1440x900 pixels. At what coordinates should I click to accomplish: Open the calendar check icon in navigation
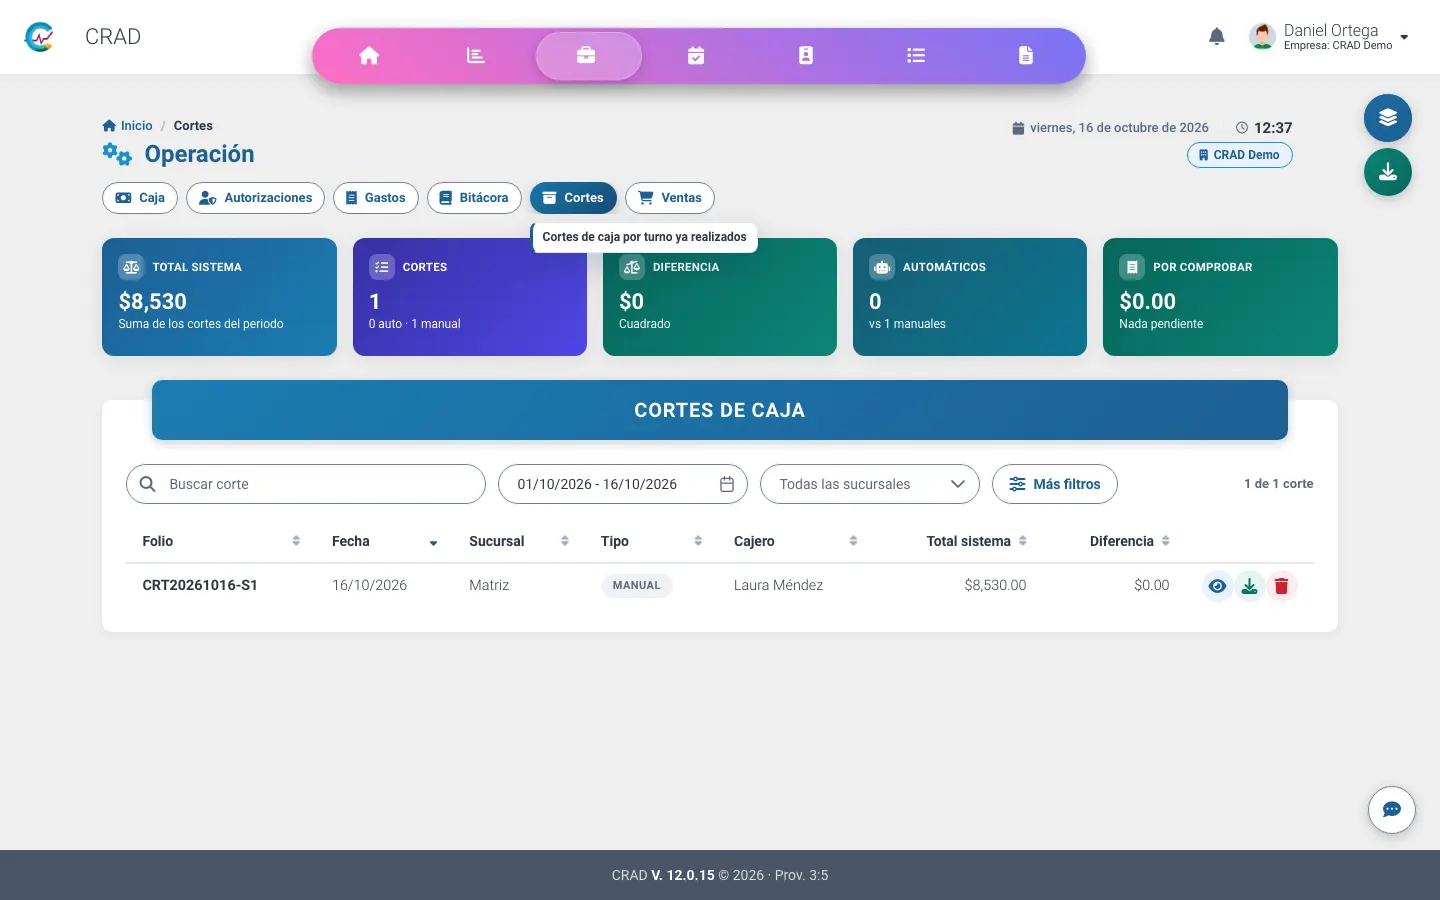coord(696,56)
